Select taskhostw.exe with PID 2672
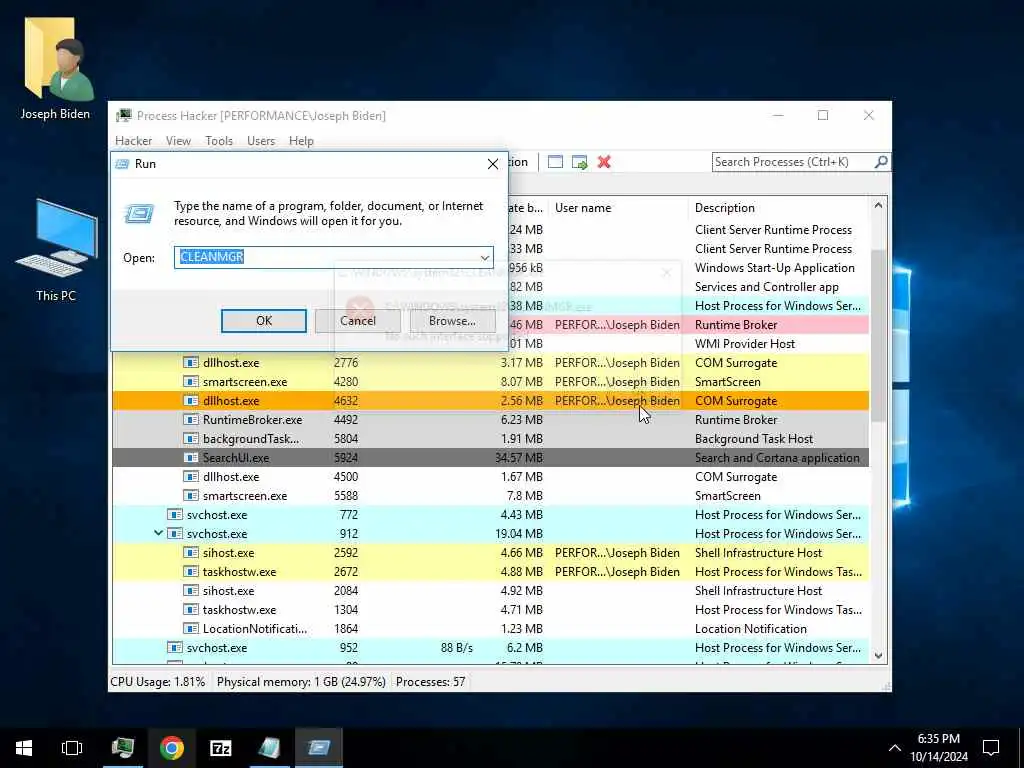This screenshot has width=1024, height=768. 490,572
